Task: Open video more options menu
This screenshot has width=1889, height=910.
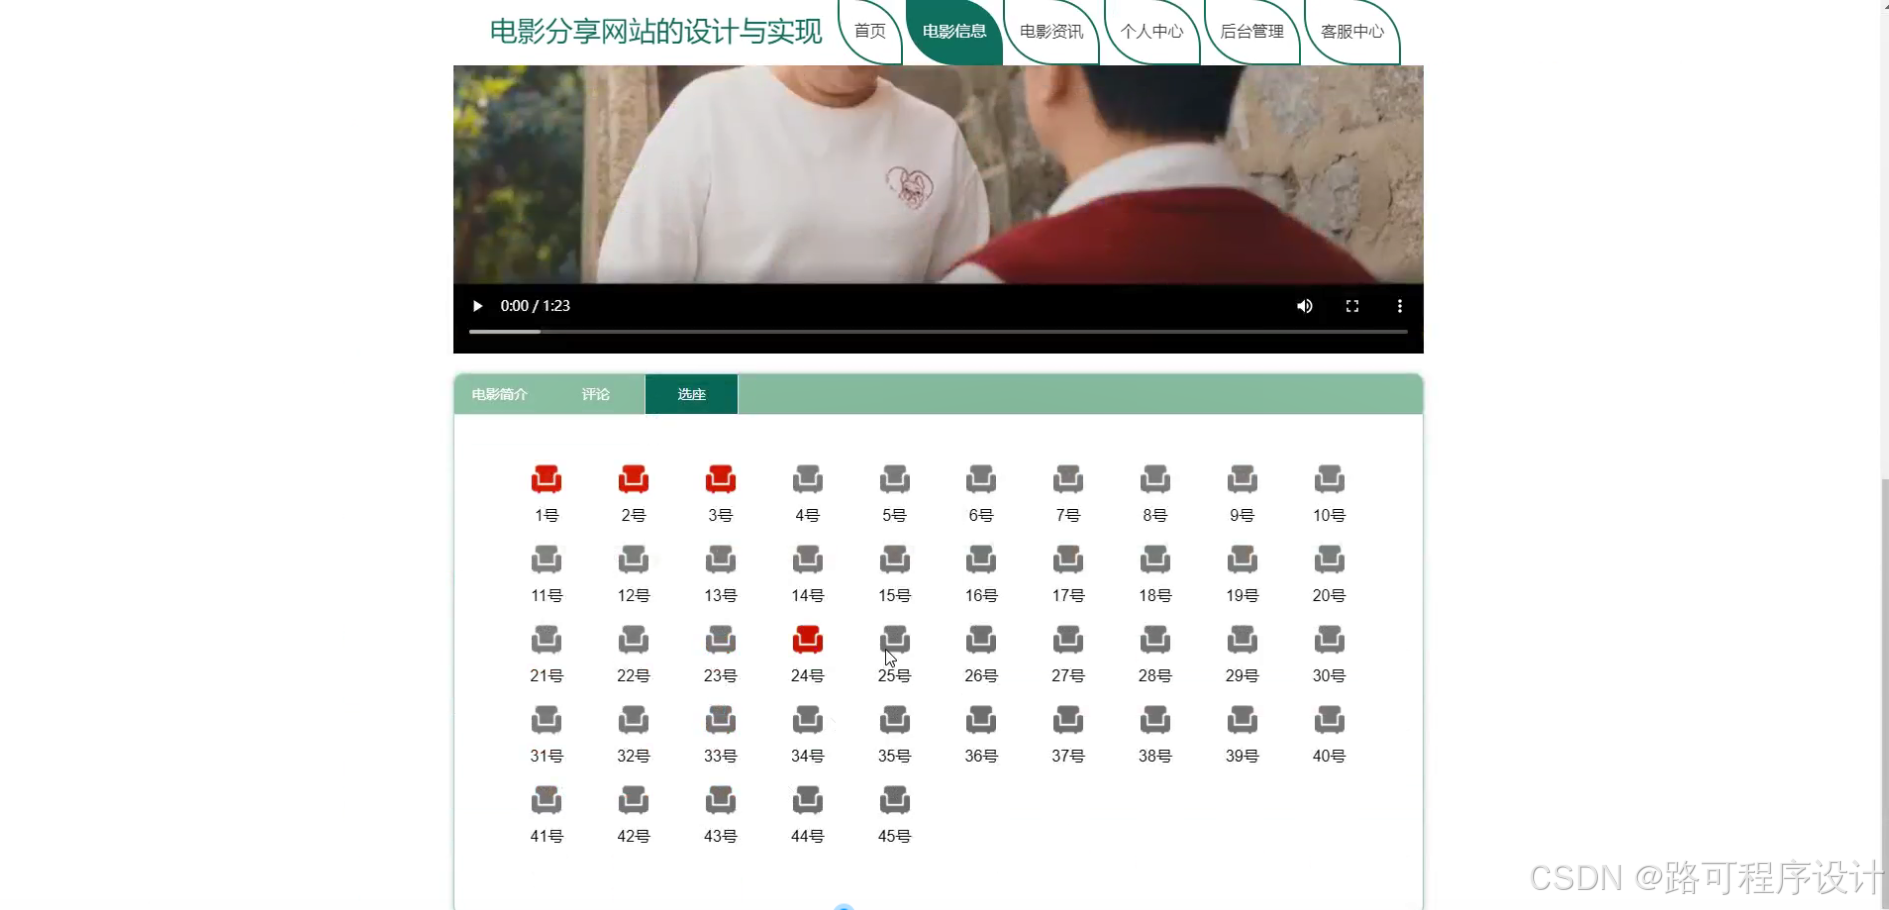Action: click(1399, 306)
